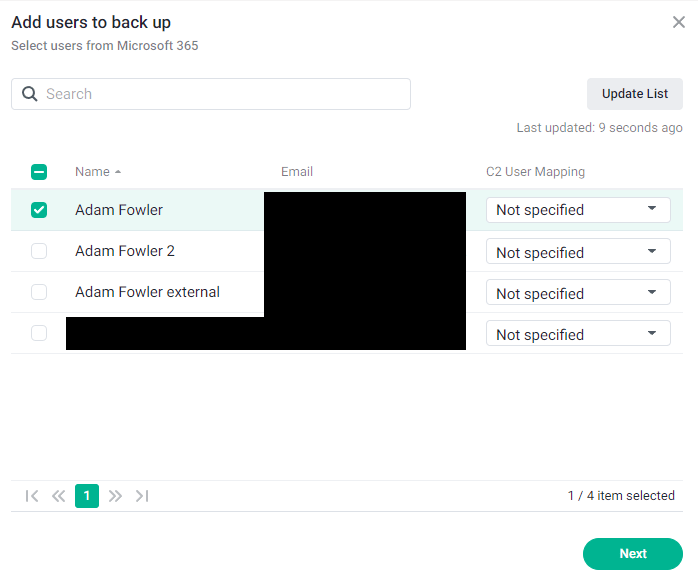Proceed with the Next button
This screenshot has height=577, width=698.
tap(633, 554)
